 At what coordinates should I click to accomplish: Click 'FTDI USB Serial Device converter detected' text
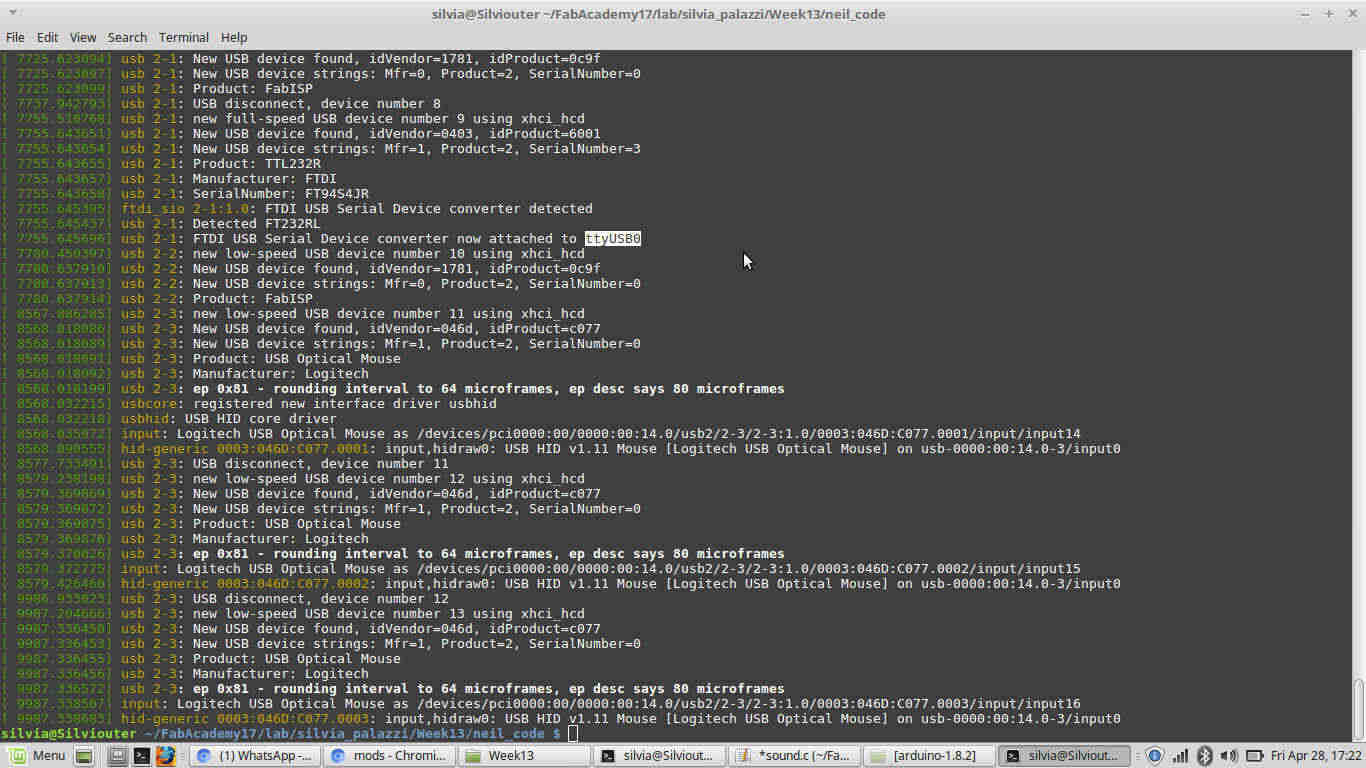coord(429,209)
